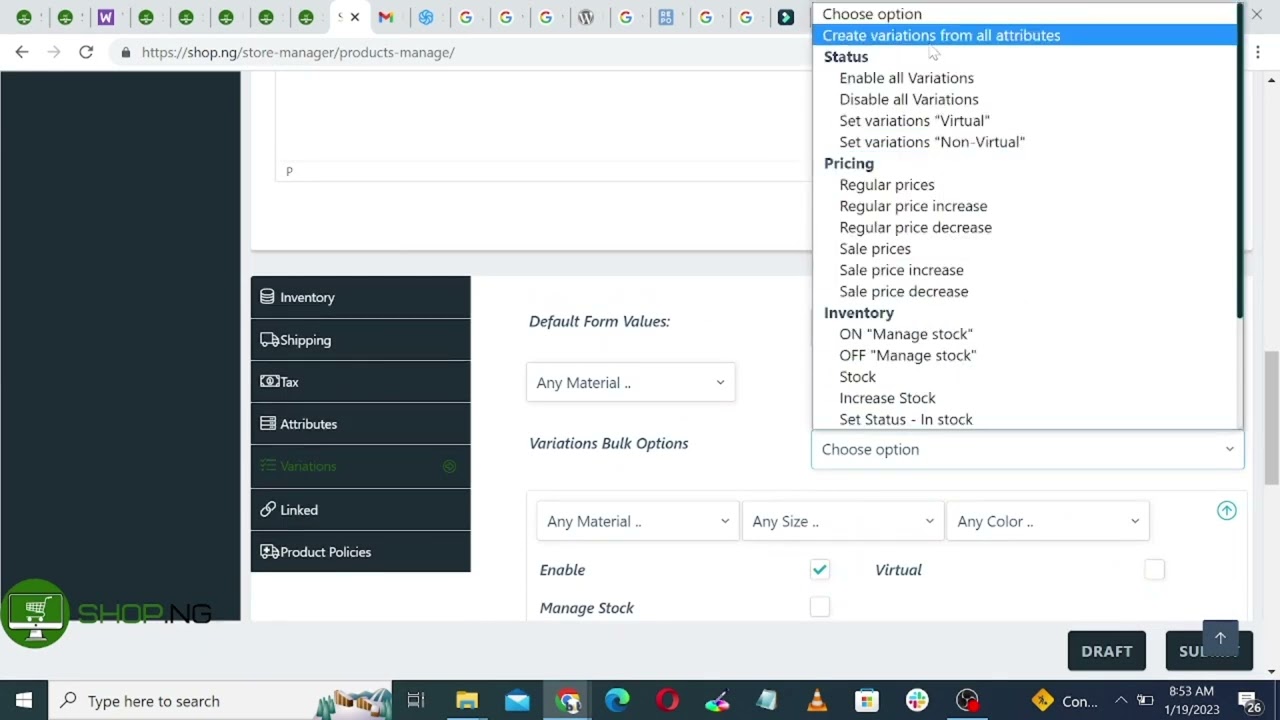Open the Product Policies tab
This screenshot has height=720, width=1280.
coord(360,552)
